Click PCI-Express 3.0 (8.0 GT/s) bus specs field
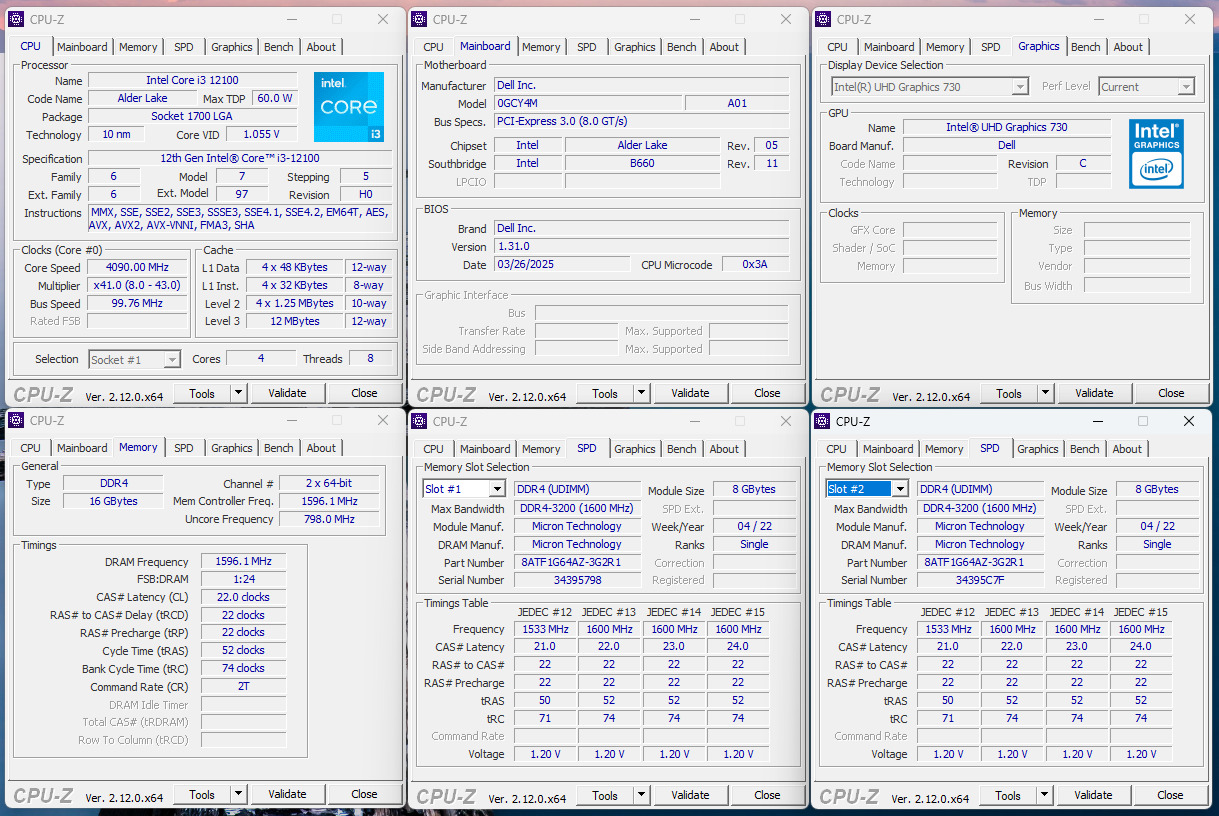Viewport: 1219px width, 816px height. pyautogui.click(x=641, y=121)
